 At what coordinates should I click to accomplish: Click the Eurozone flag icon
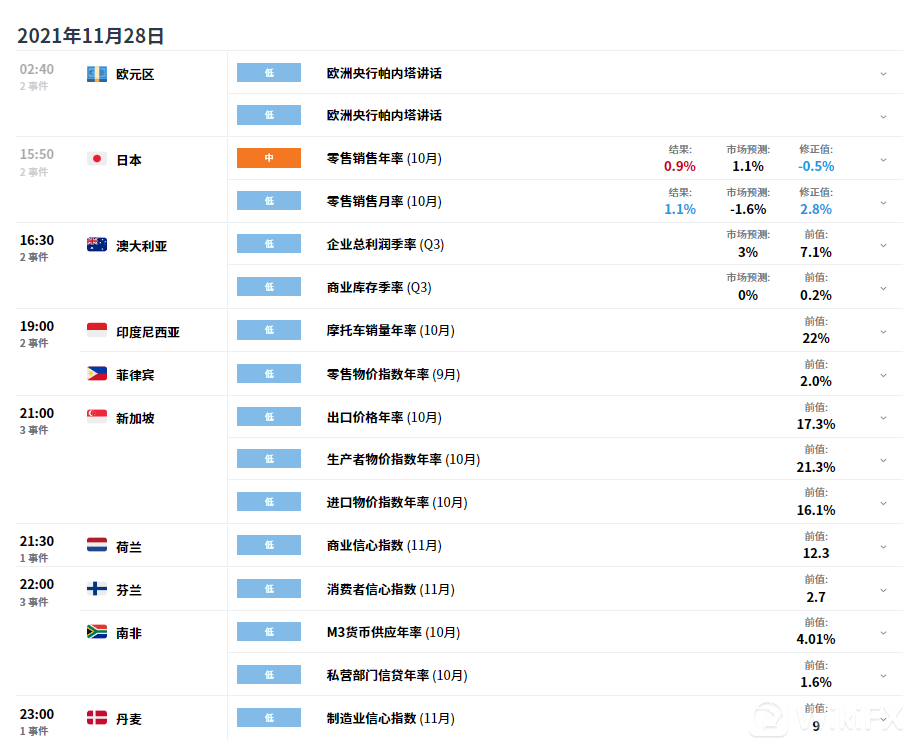(x=97, y=74)
